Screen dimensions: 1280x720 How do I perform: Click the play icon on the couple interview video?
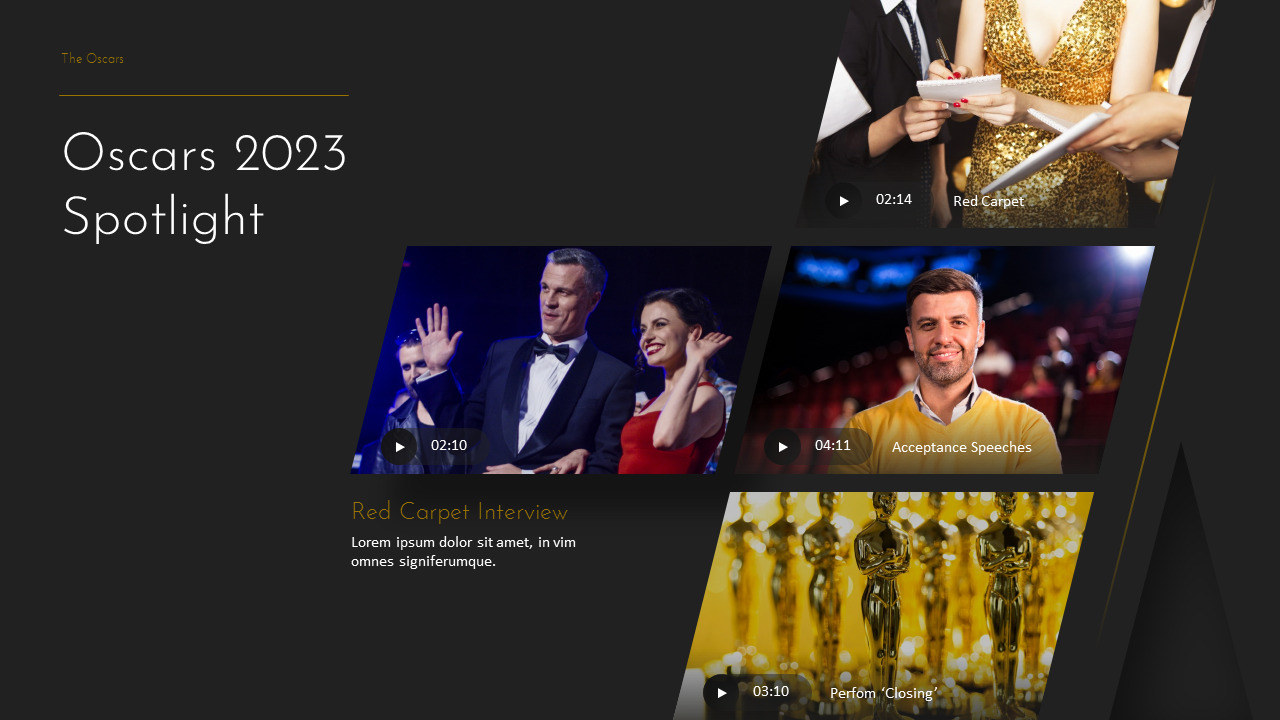[x=400, y=446]
